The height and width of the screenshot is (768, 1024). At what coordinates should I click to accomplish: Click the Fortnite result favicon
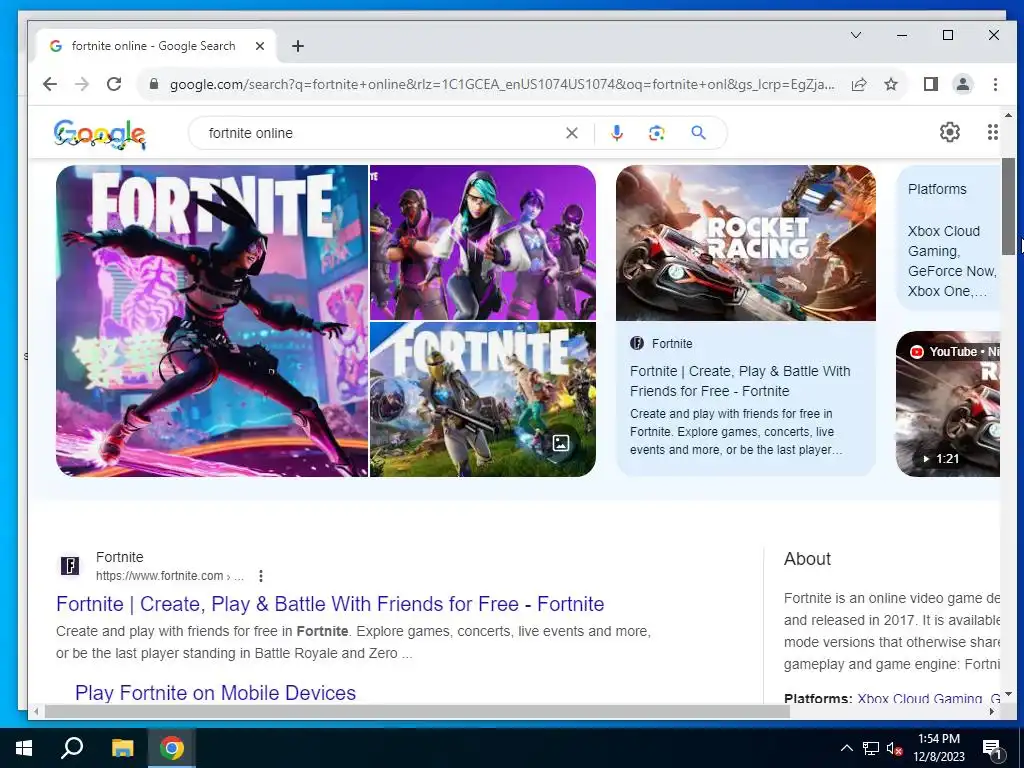click(70, 566)
